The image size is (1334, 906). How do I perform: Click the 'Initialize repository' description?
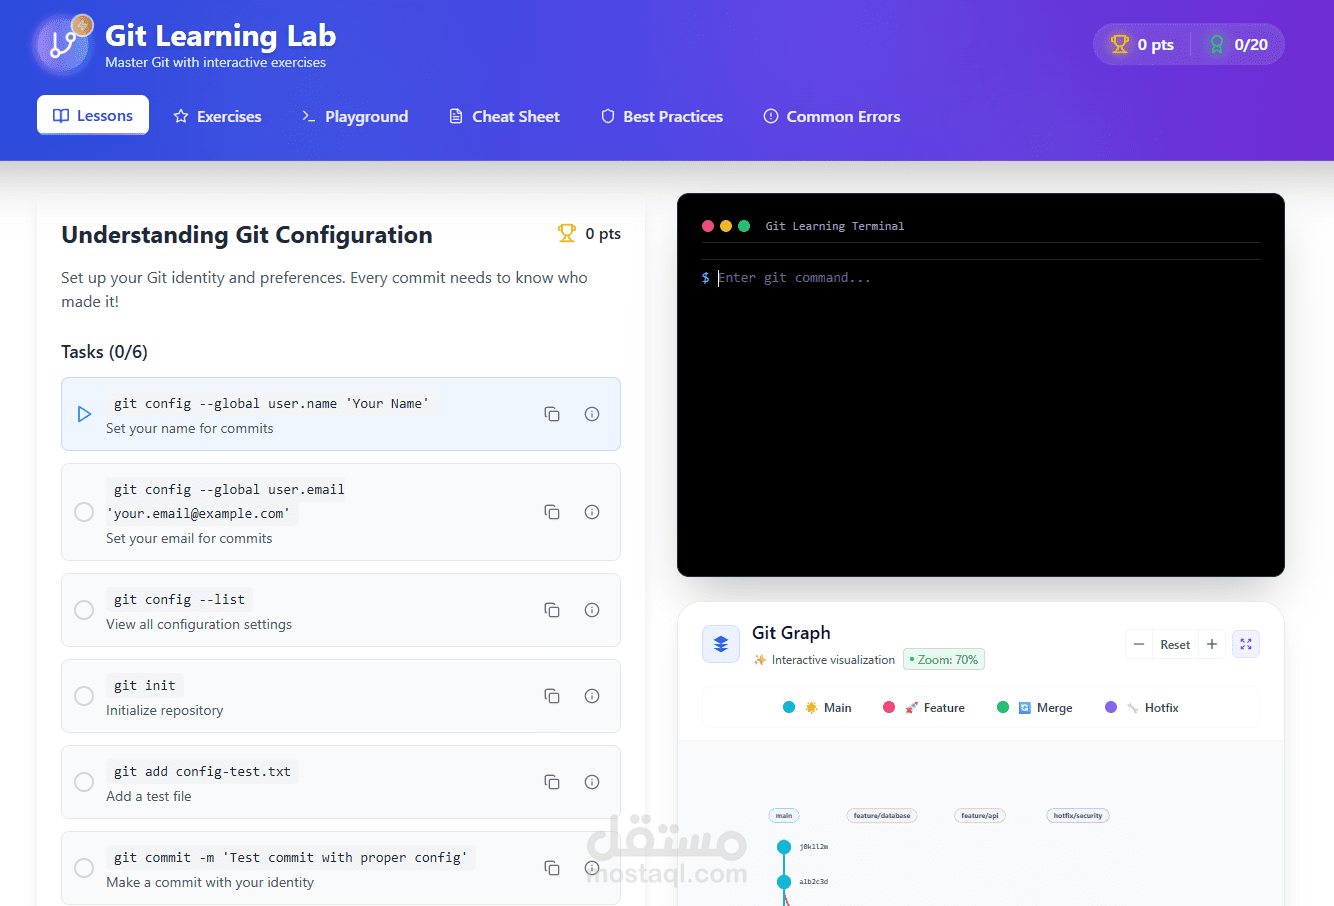click(x=165, y=710)
